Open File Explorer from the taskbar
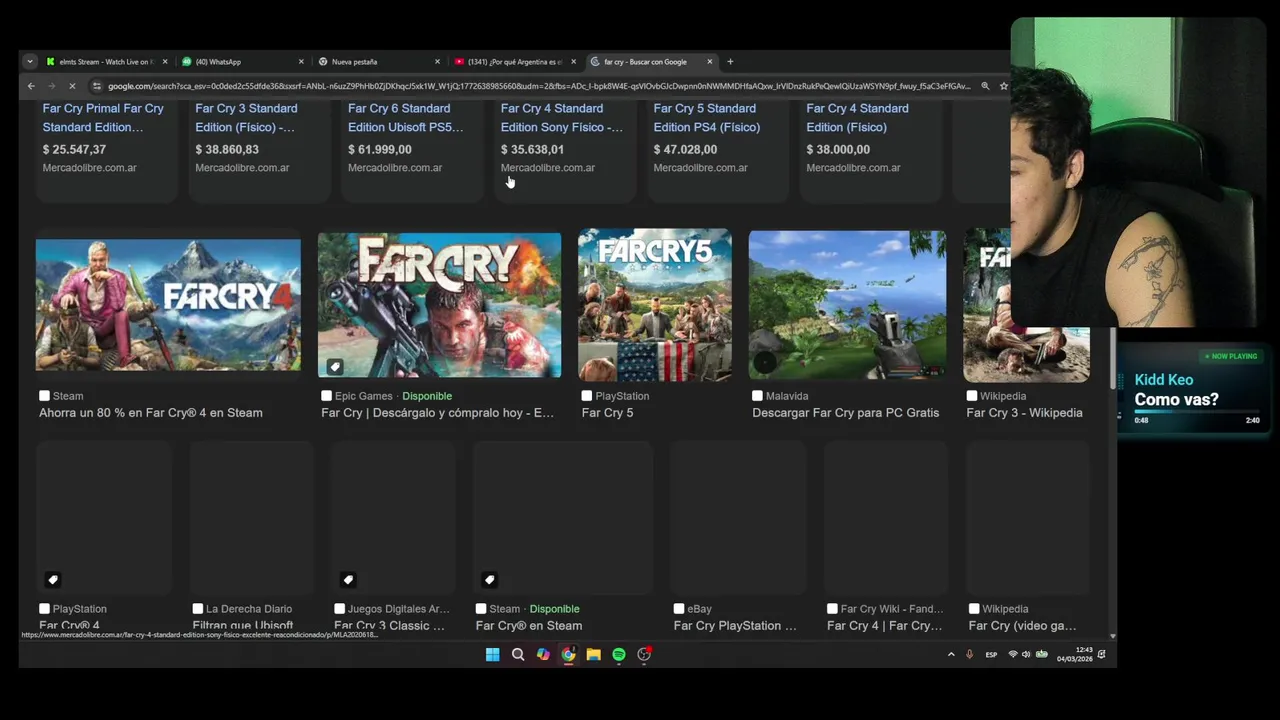Image resolution: width=1280 pixels, height=720 pixels. [594, 655]
